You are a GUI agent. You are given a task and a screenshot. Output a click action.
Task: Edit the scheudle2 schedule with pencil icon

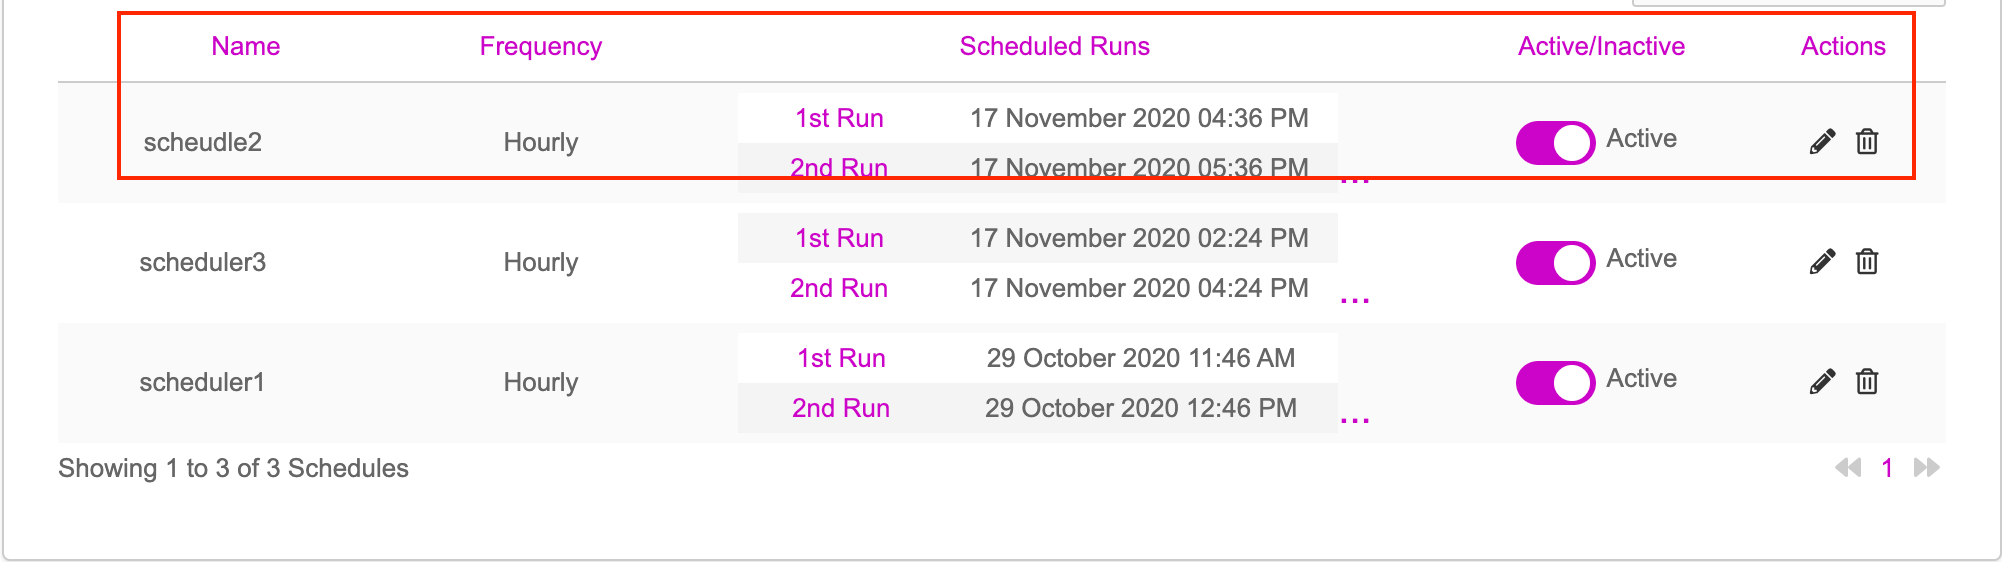click(1822, 142)
